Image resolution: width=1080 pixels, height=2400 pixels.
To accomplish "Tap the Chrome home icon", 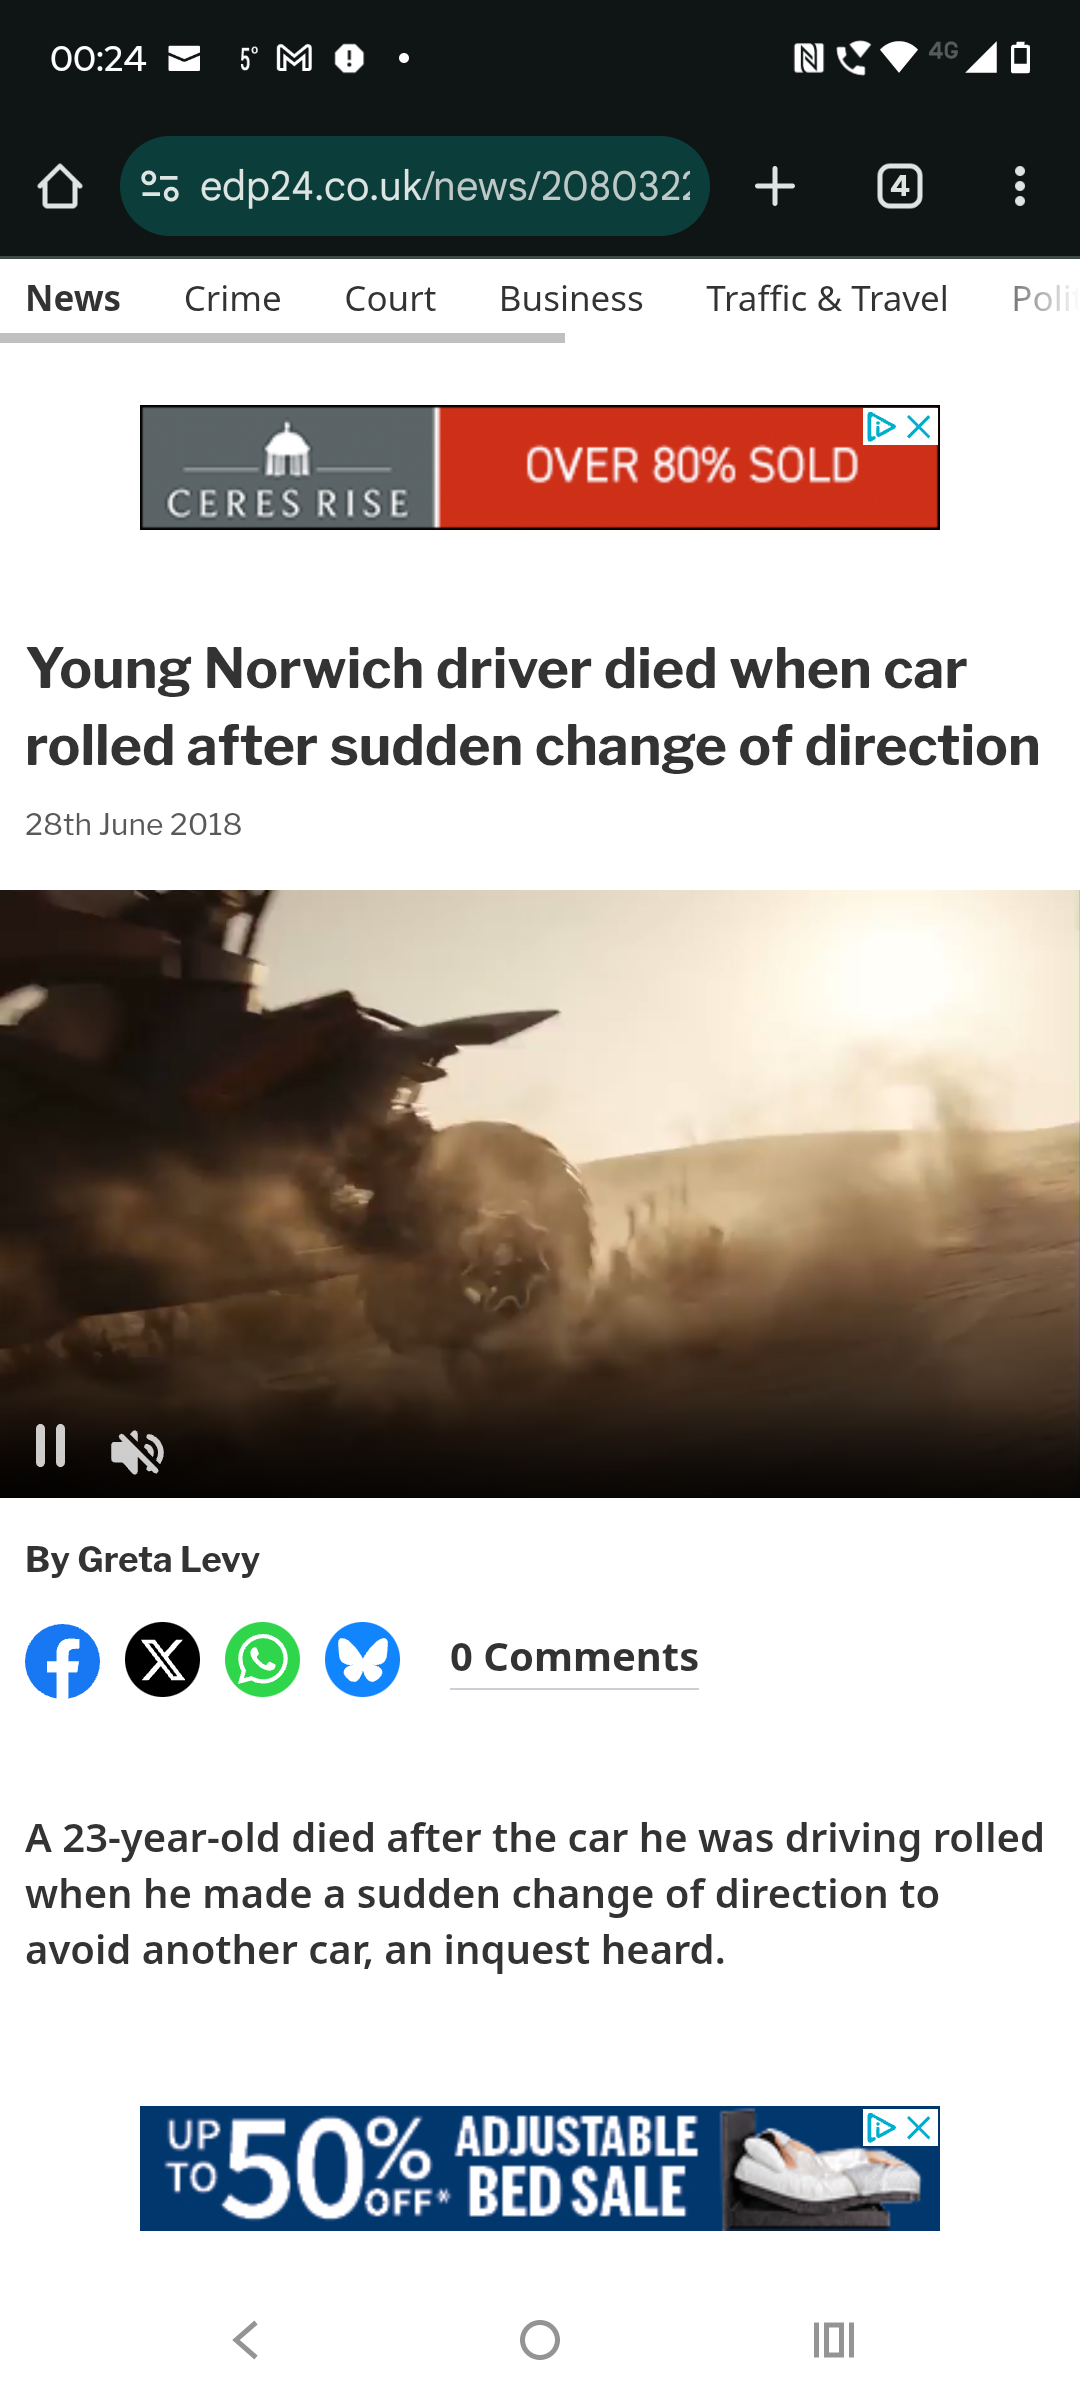I will pyautogui.click(x=60, y=187).
